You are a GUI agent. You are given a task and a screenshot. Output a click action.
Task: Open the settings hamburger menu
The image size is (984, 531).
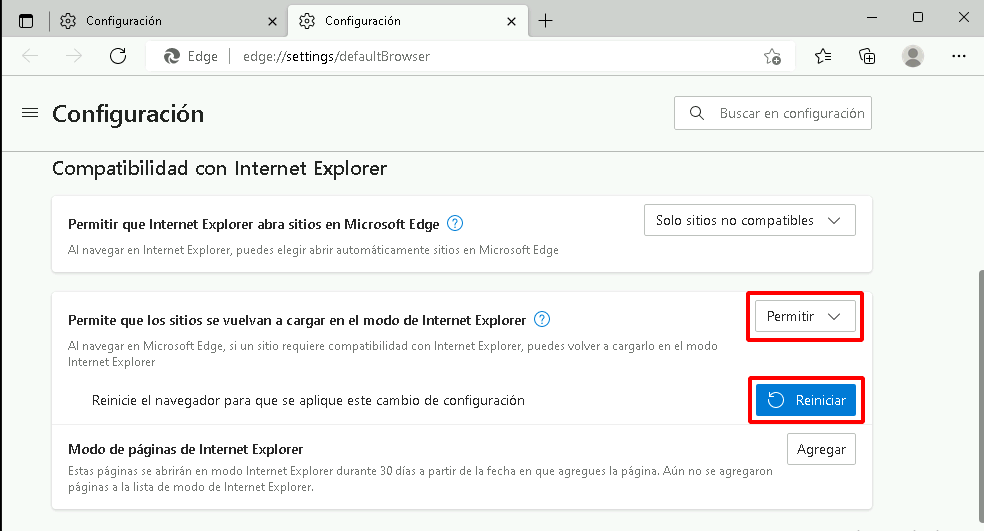coord(30,113)
